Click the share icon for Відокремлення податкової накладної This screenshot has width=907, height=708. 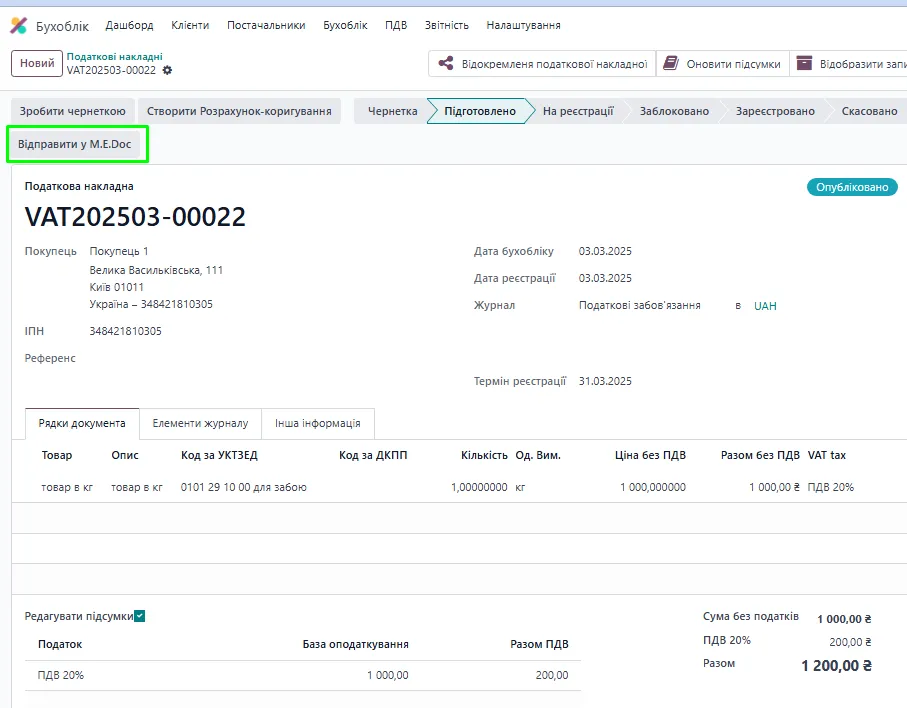446,64
